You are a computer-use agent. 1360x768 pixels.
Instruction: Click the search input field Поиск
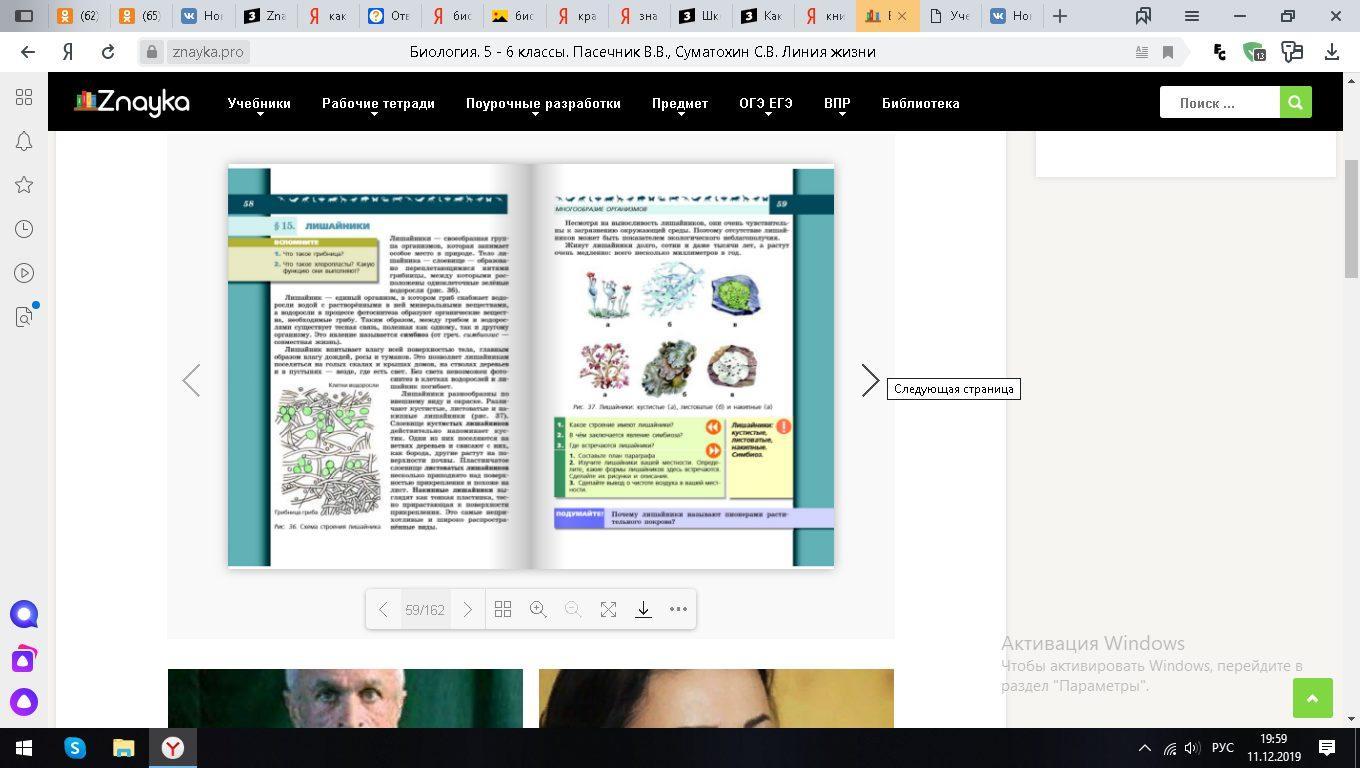[x=1219, y=102]
